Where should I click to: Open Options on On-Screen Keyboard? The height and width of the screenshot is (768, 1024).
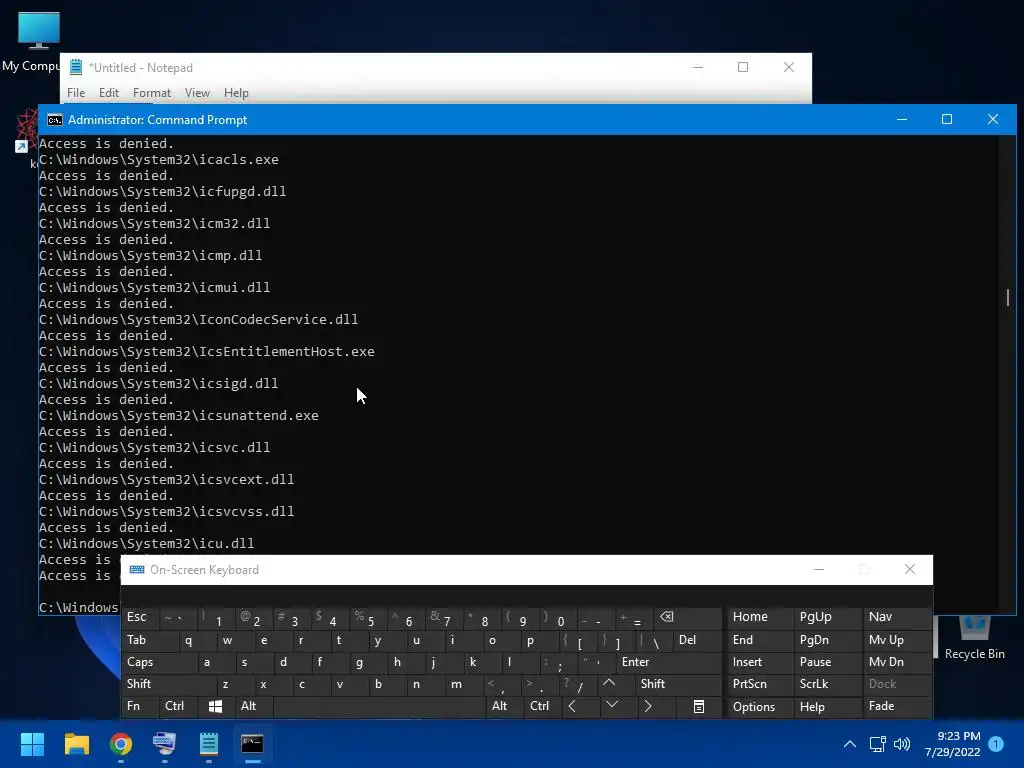coord(759,707)
